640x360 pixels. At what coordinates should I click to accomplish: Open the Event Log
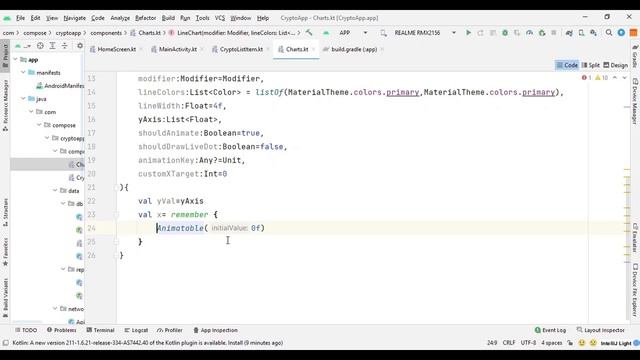coord(550,330)
